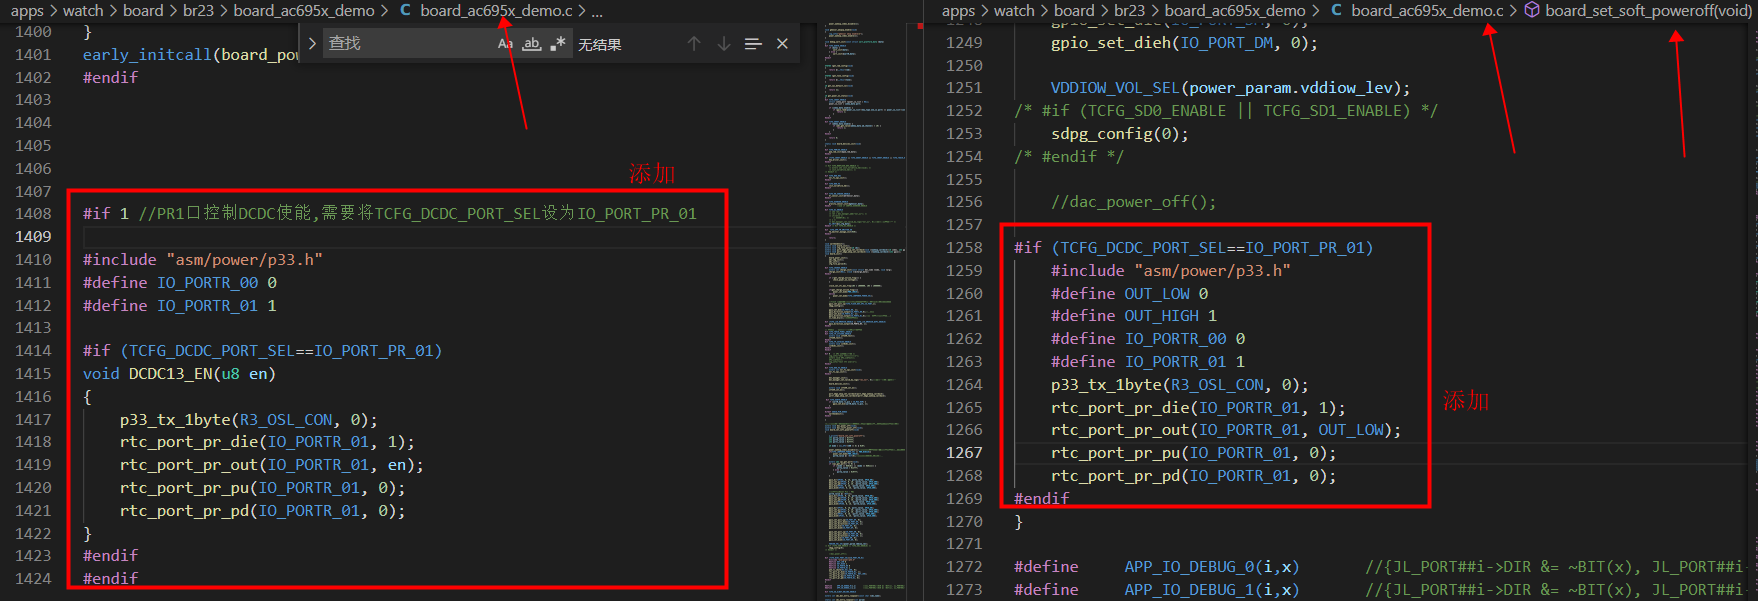Click 'rtc_port_pr_out(IO_PORTR_01, en);' on line 1419

pyautogui.click(x=271, y=465)
